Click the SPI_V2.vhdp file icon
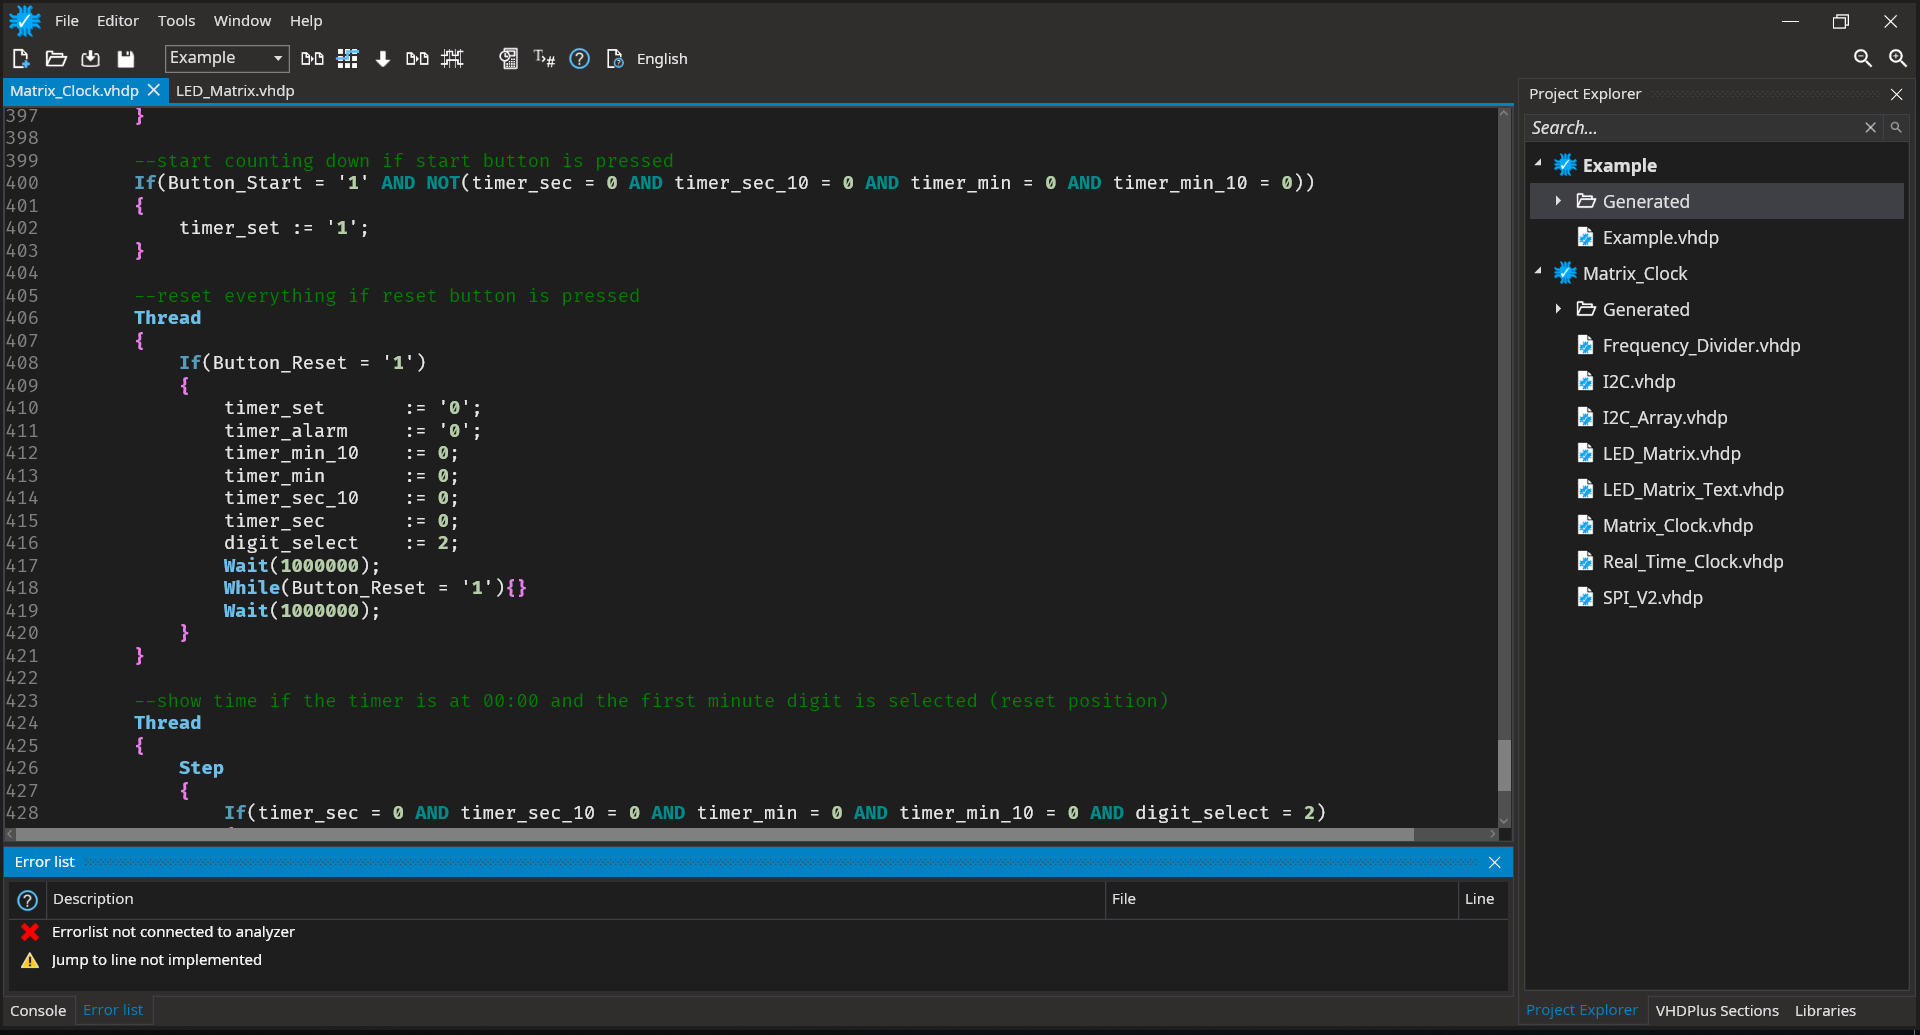 [x=1585, y=597]
